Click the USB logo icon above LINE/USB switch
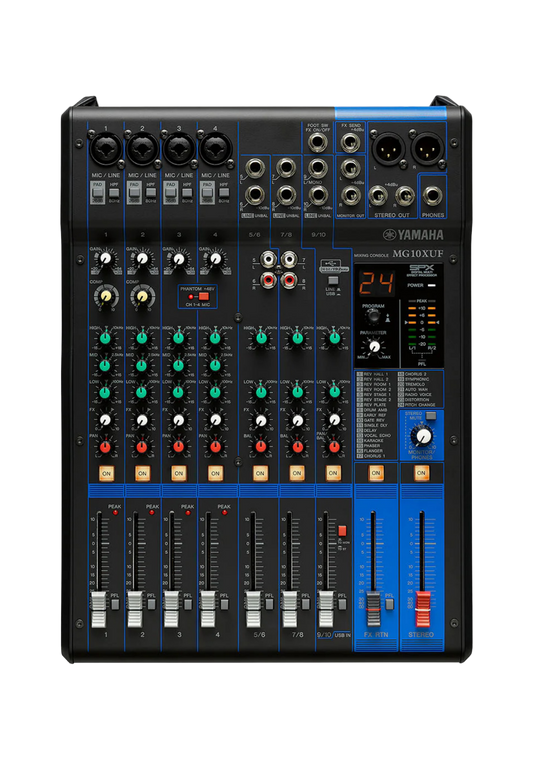 coord(333,261)
